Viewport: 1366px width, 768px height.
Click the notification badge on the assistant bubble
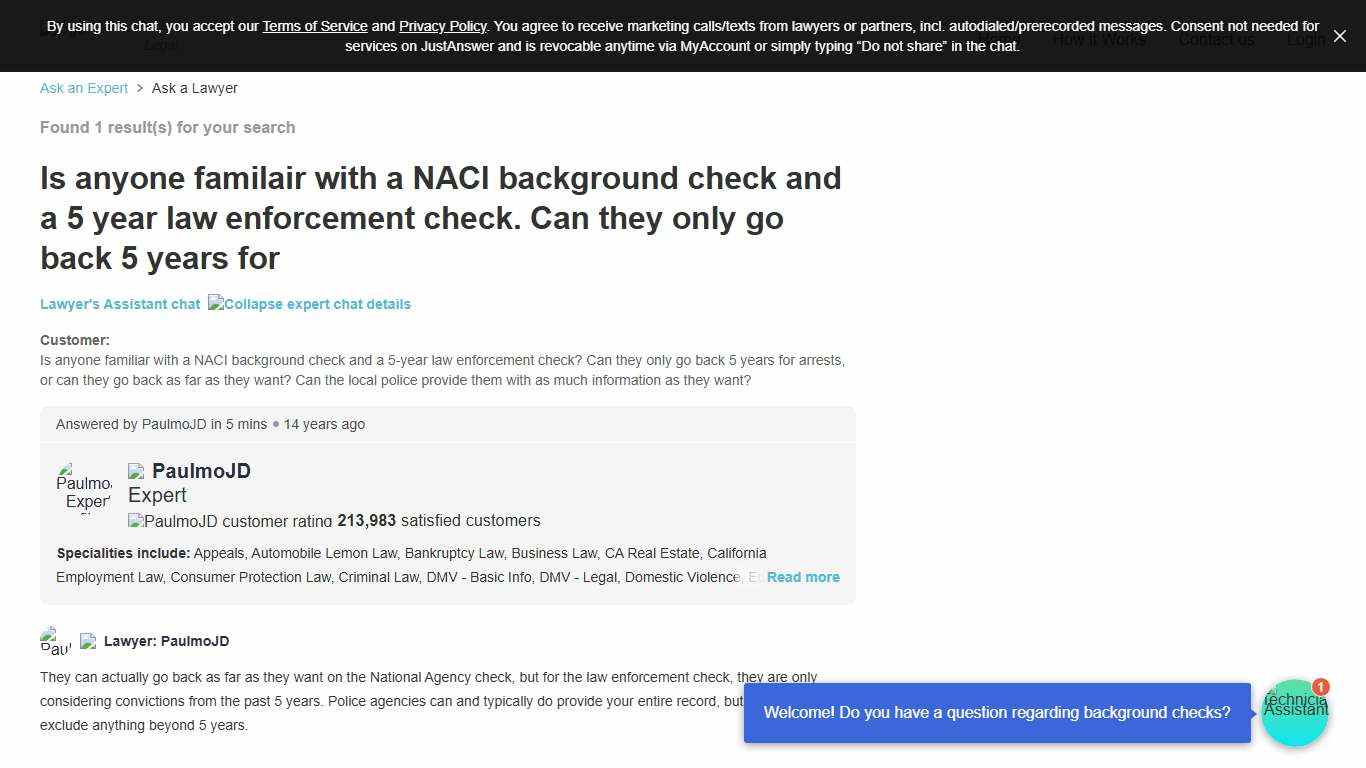coord(1321,688)
